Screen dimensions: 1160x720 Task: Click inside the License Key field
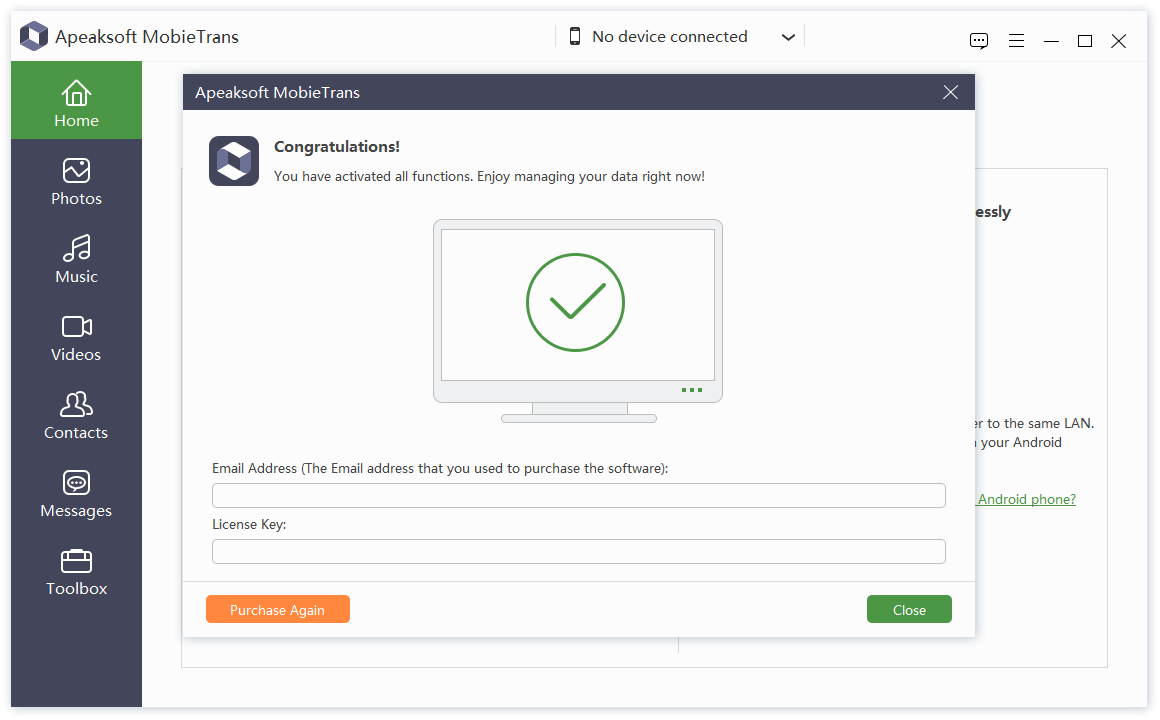578,551
